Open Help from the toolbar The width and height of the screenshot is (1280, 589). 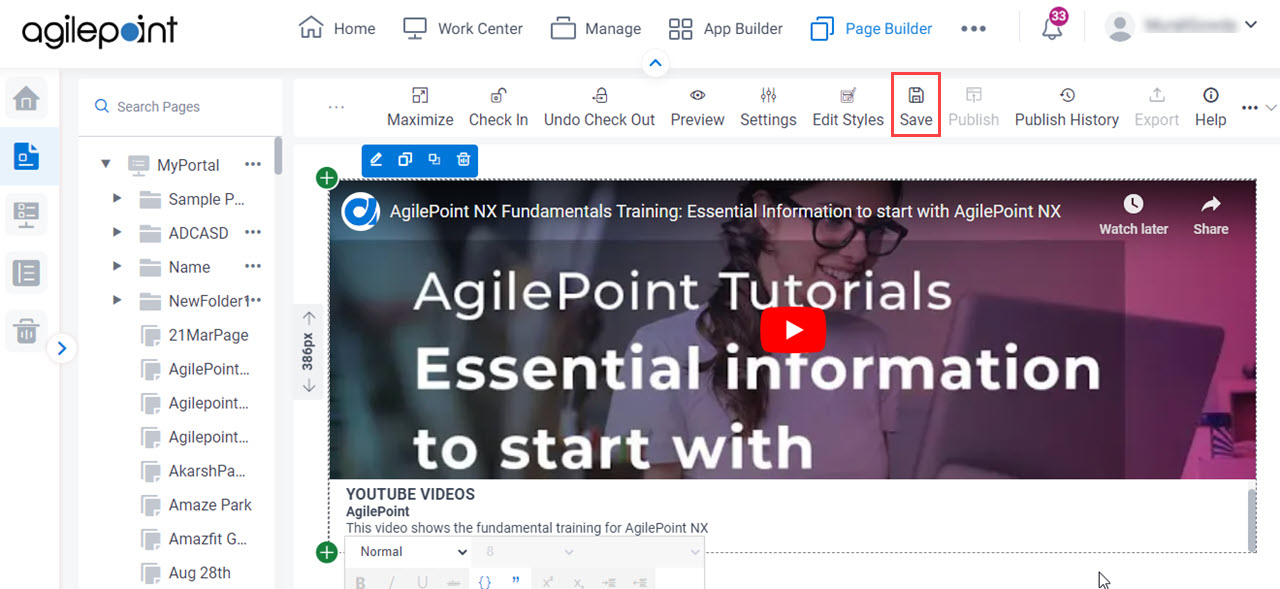coord(1210,108)
